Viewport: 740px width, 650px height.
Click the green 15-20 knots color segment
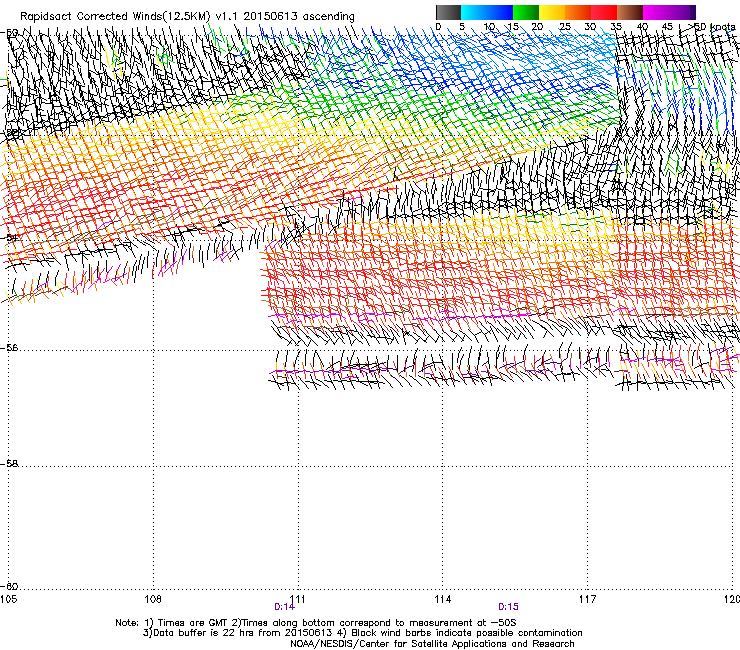click(x=526, y=12)
